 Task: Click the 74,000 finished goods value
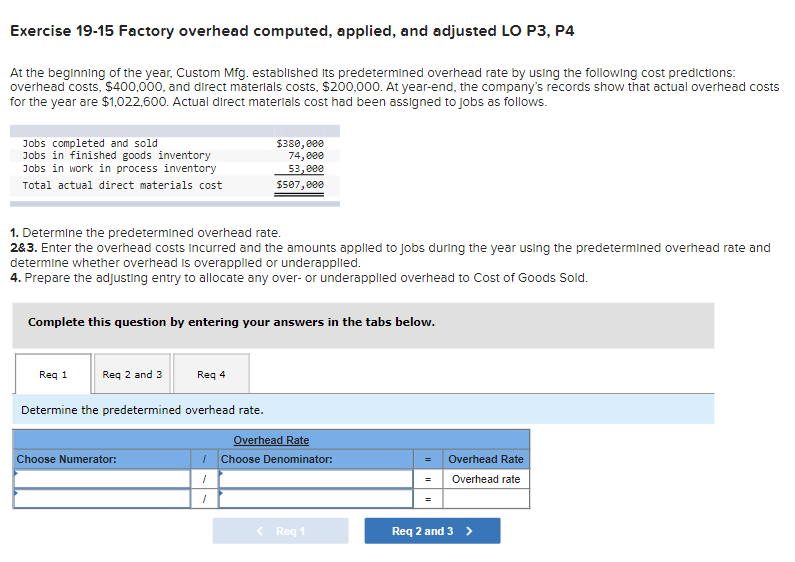306,156
